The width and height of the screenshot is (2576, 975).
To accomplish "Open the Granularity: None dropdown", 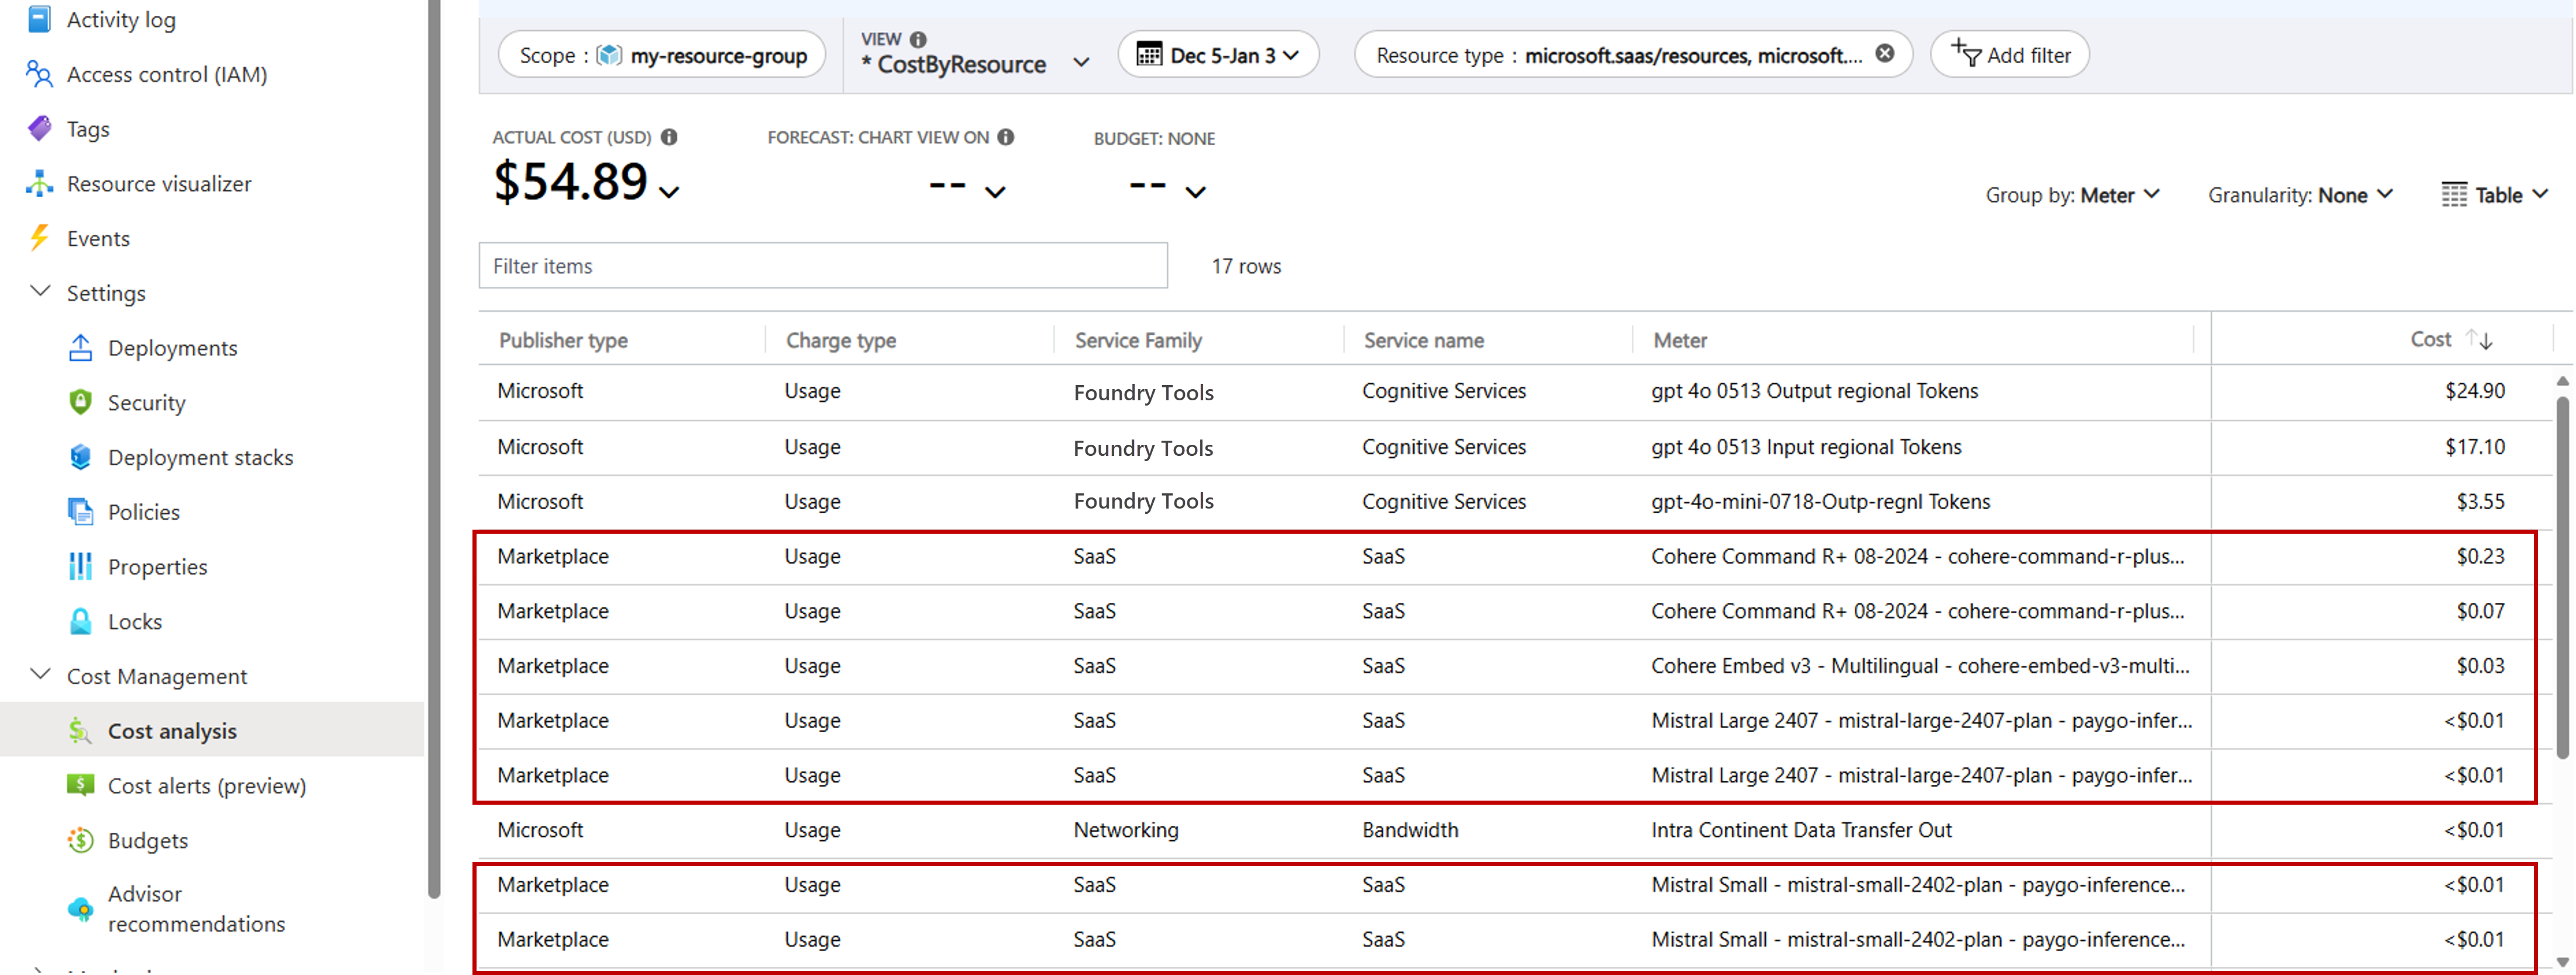I will tap(2300, 195).
